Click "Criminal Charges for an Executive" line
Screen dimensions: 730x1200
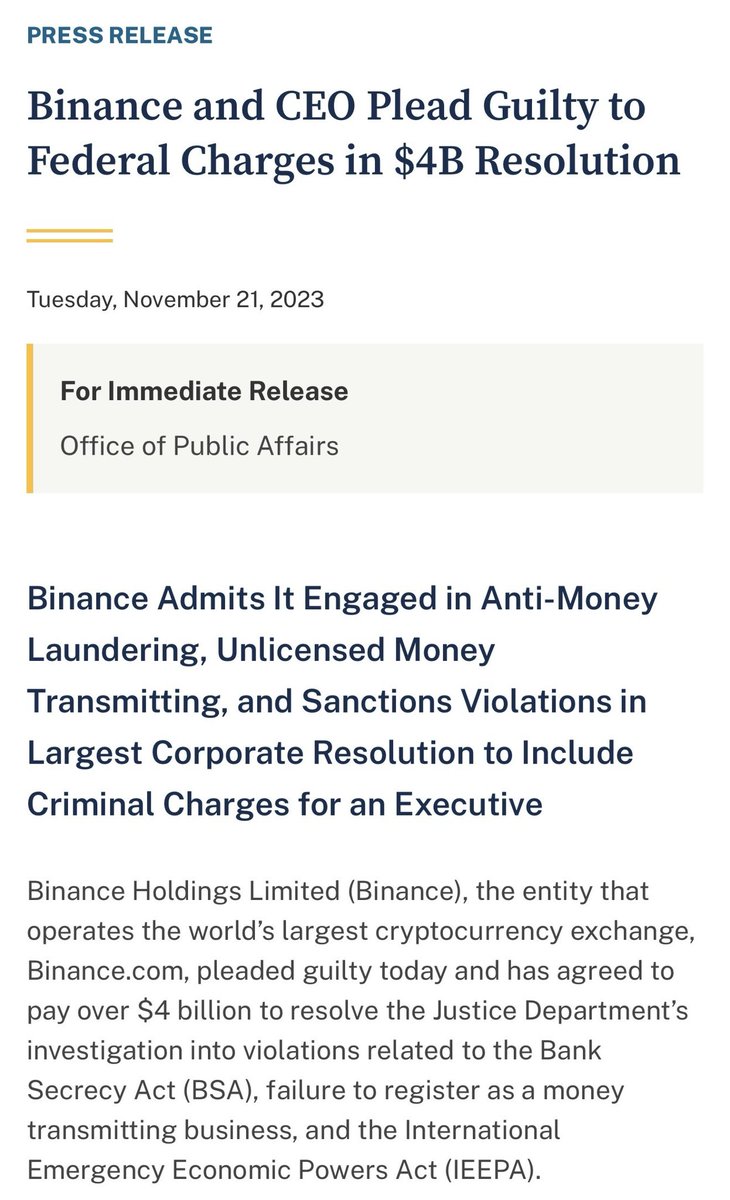tap(284, 804)
